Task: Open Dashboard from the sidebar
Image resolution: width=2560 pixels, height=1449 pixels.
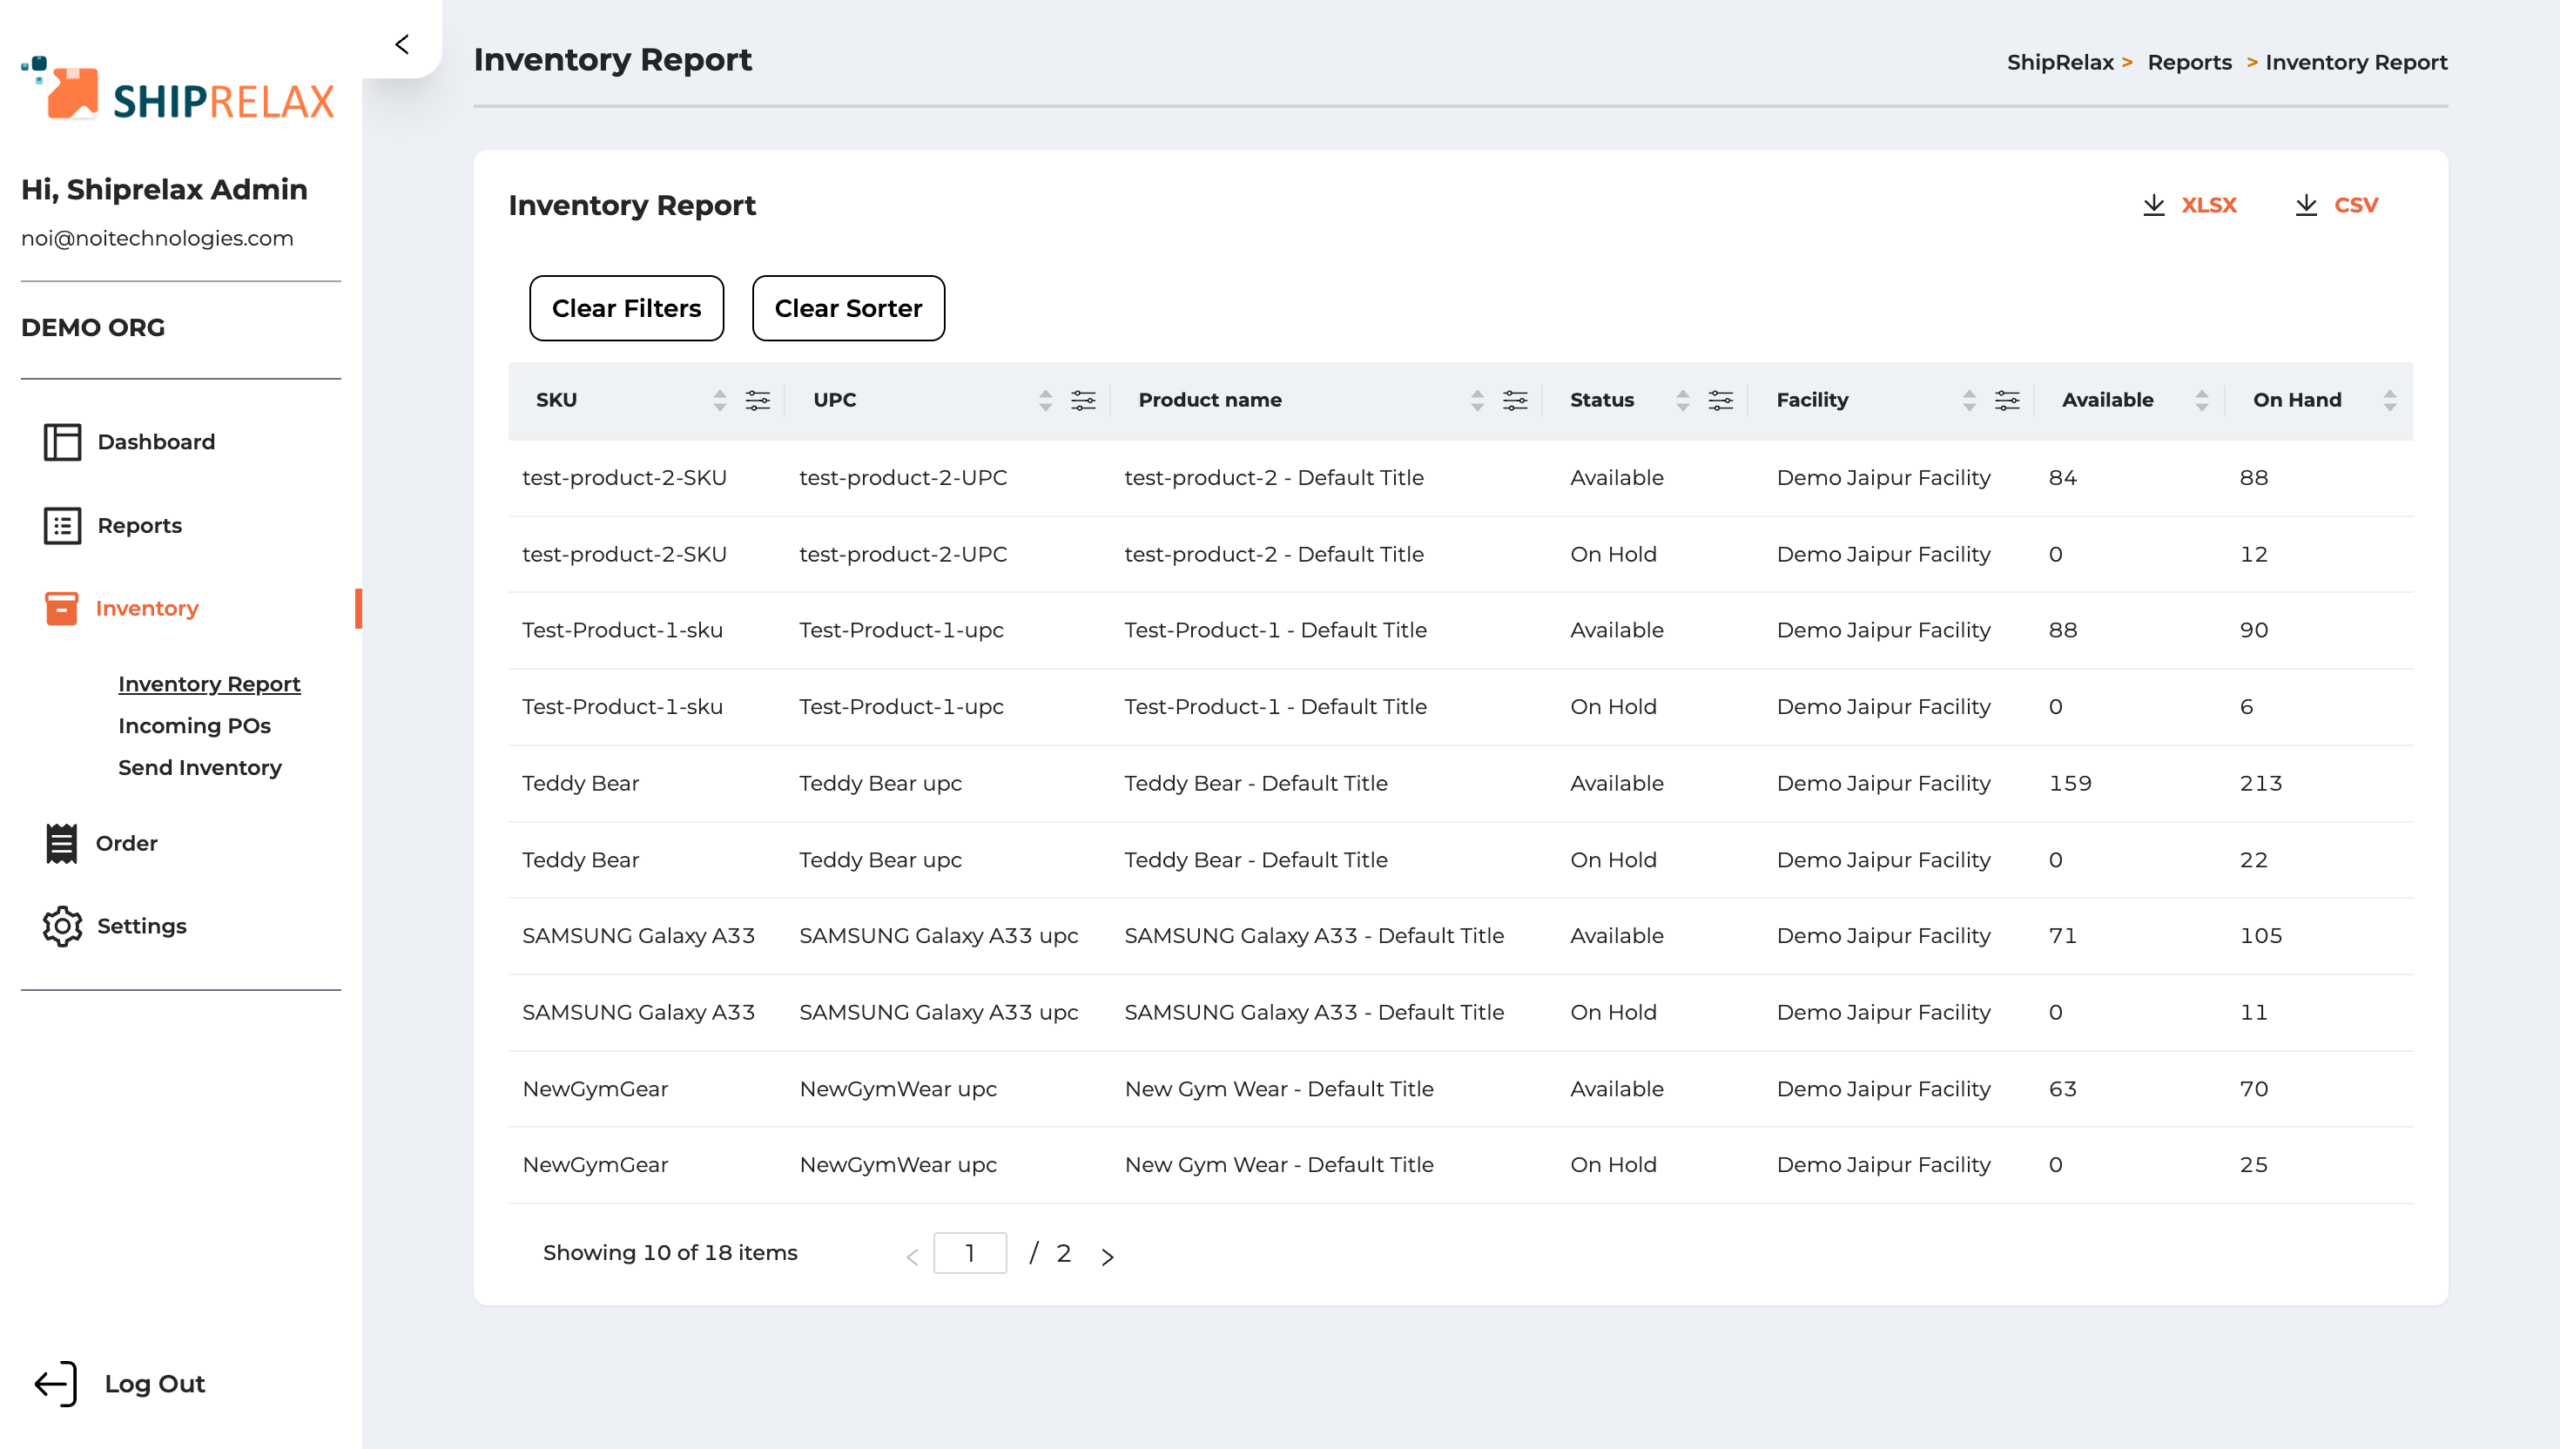Action: pyautogui.click(x=155, y=442)
